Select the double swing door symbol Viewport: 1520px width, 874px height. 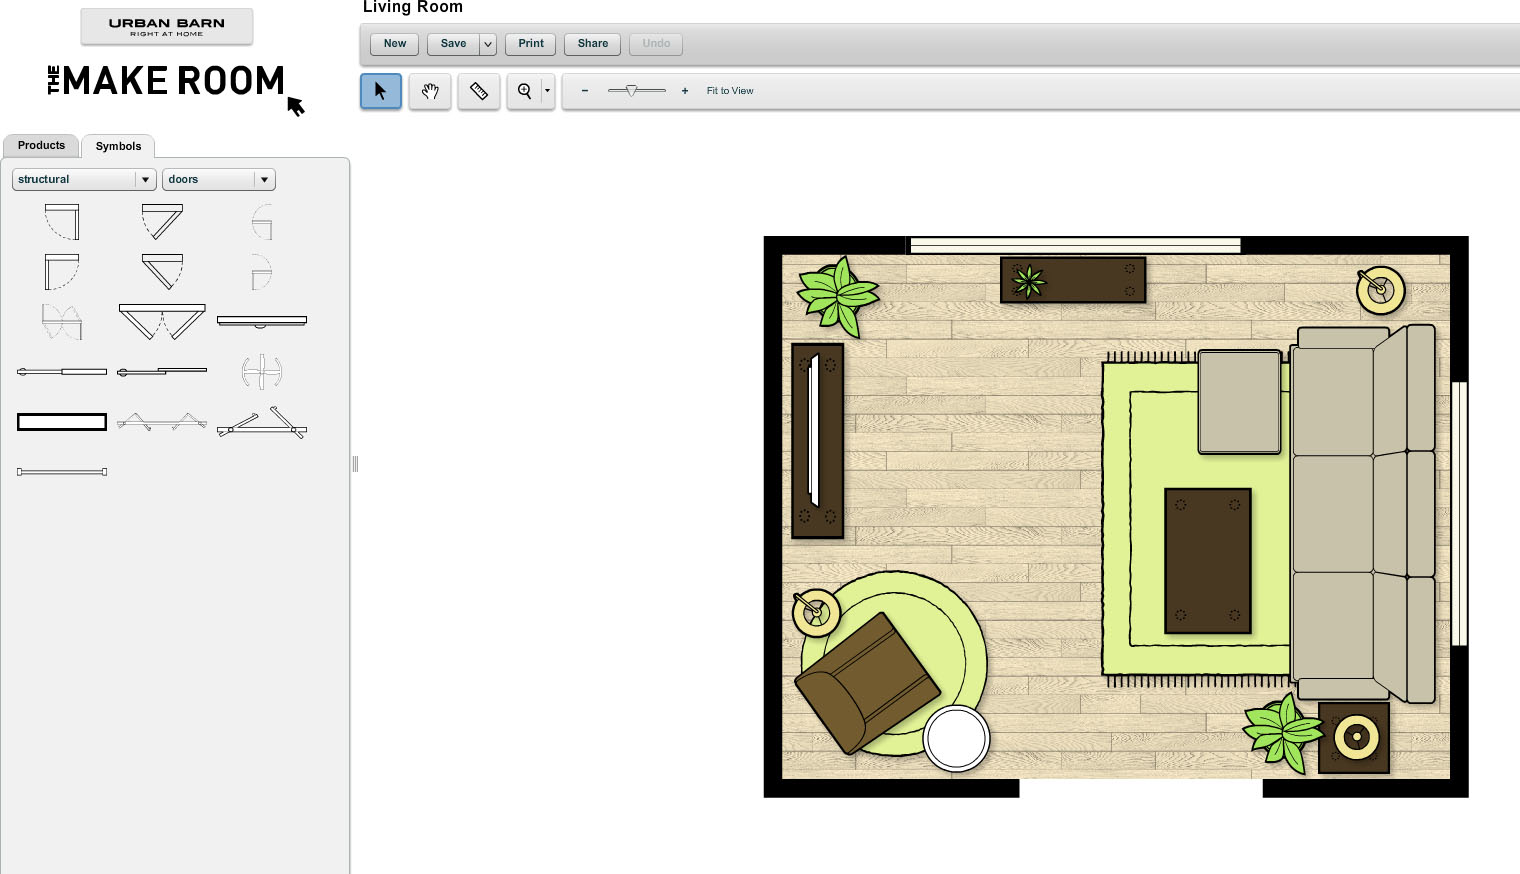[161, 321]
